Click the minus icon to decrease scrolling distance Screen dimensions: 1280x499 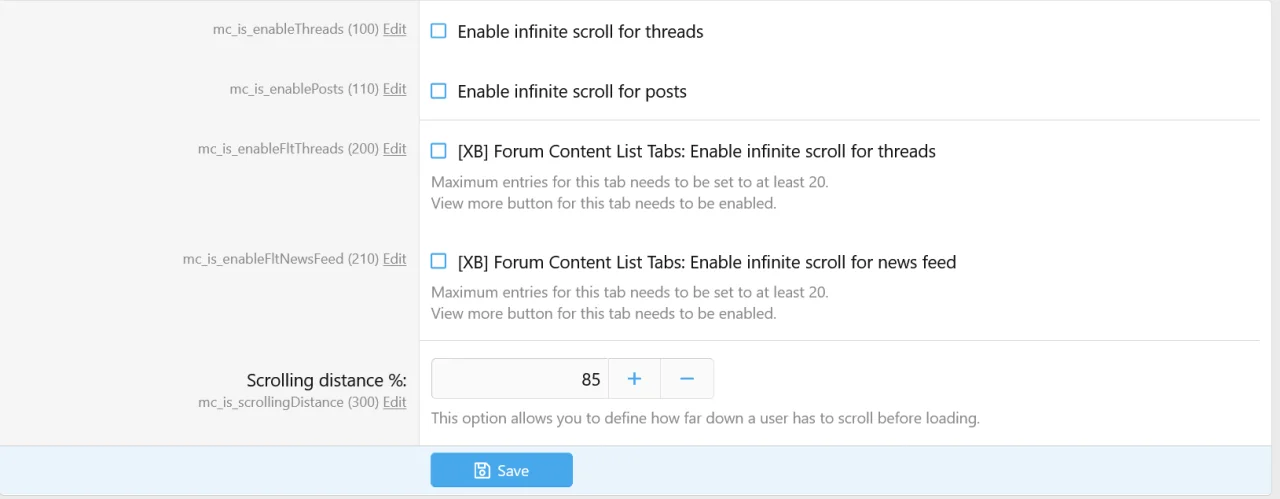click(687, 379)
